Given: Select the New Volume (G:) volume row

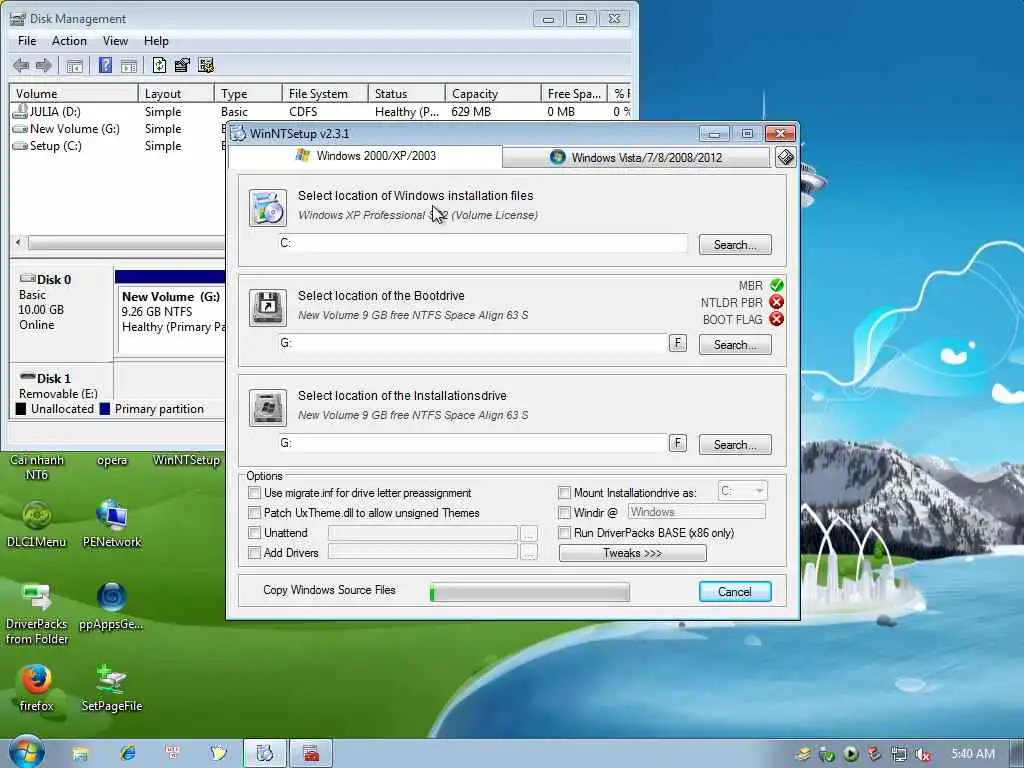Looking at the screenshot, I should tap(118, 129).
